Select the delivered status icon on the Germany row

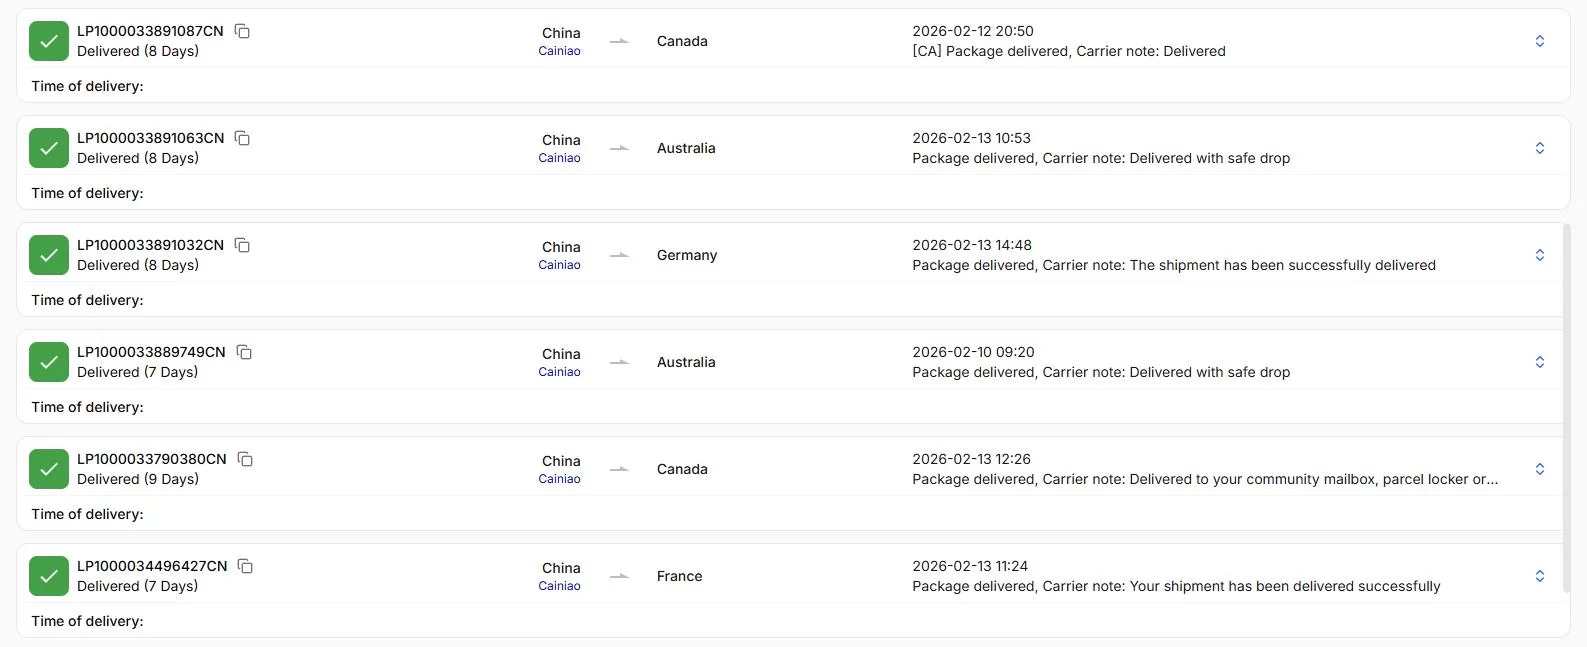coord(48,255)
